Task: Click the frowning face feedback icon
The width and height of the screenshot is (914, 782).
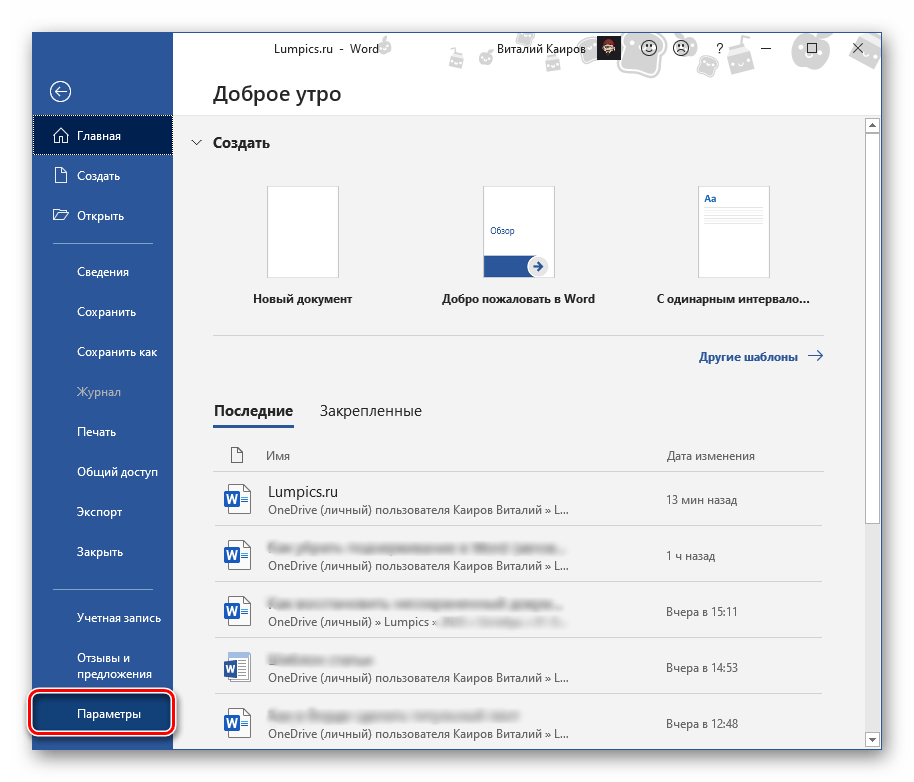Action: click(x=681, y=48)
